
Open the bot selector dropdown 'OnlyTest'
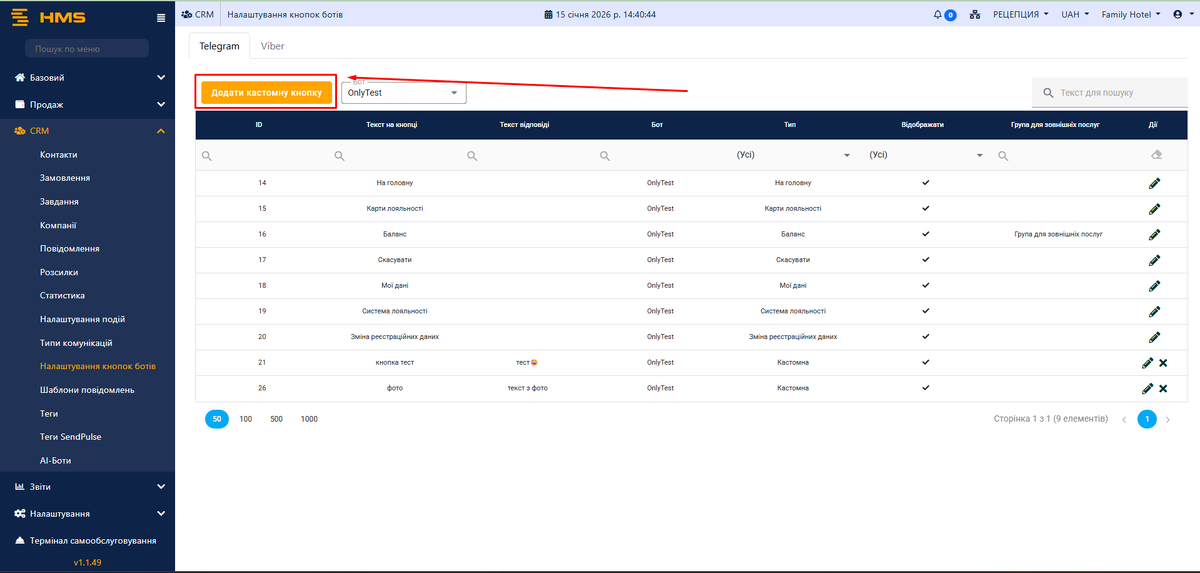[x=403, y=93]
